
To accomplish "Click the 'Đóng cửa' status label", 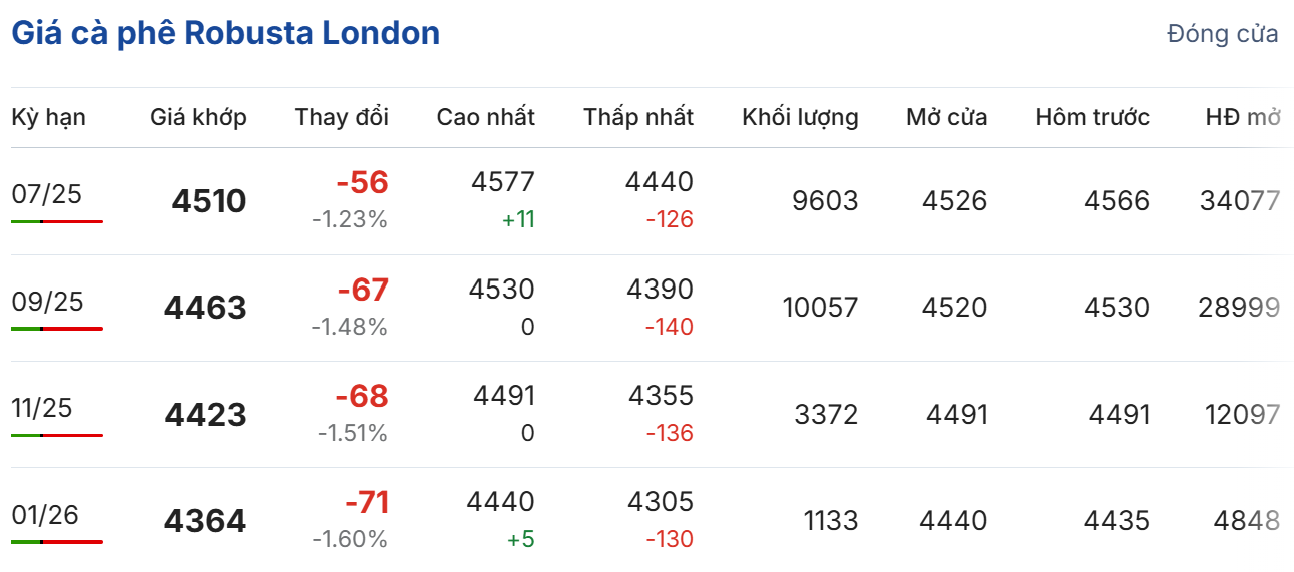I will click(x=1222, y=34).
